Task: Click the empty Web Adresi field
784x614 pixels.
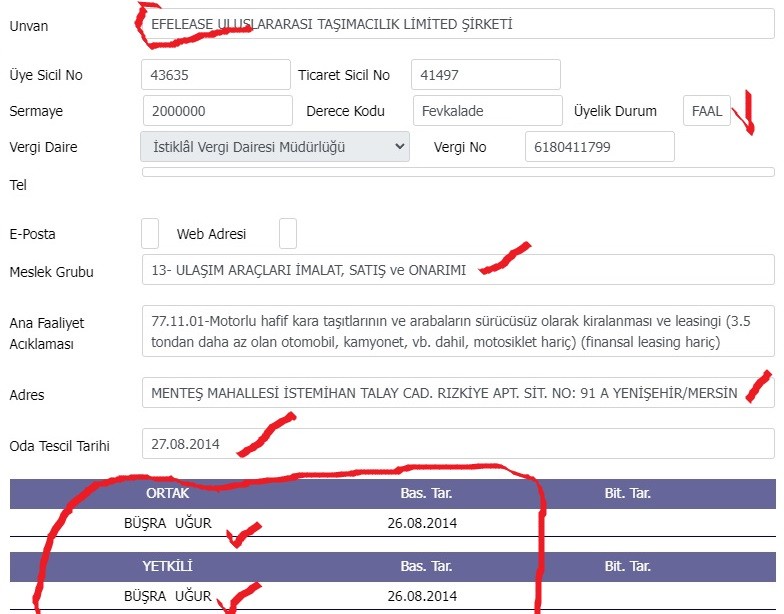Action: pyautogui.click(x=288, y=233)
